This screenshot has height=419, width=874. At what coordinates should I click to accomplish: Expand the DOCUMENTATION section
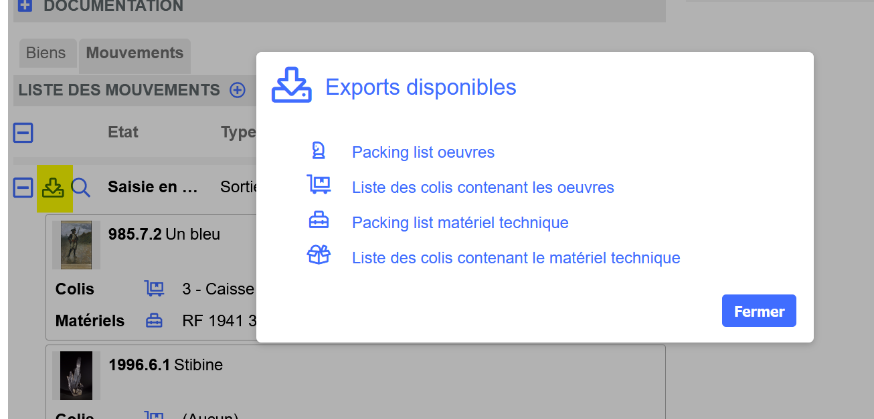click(24, 6)
